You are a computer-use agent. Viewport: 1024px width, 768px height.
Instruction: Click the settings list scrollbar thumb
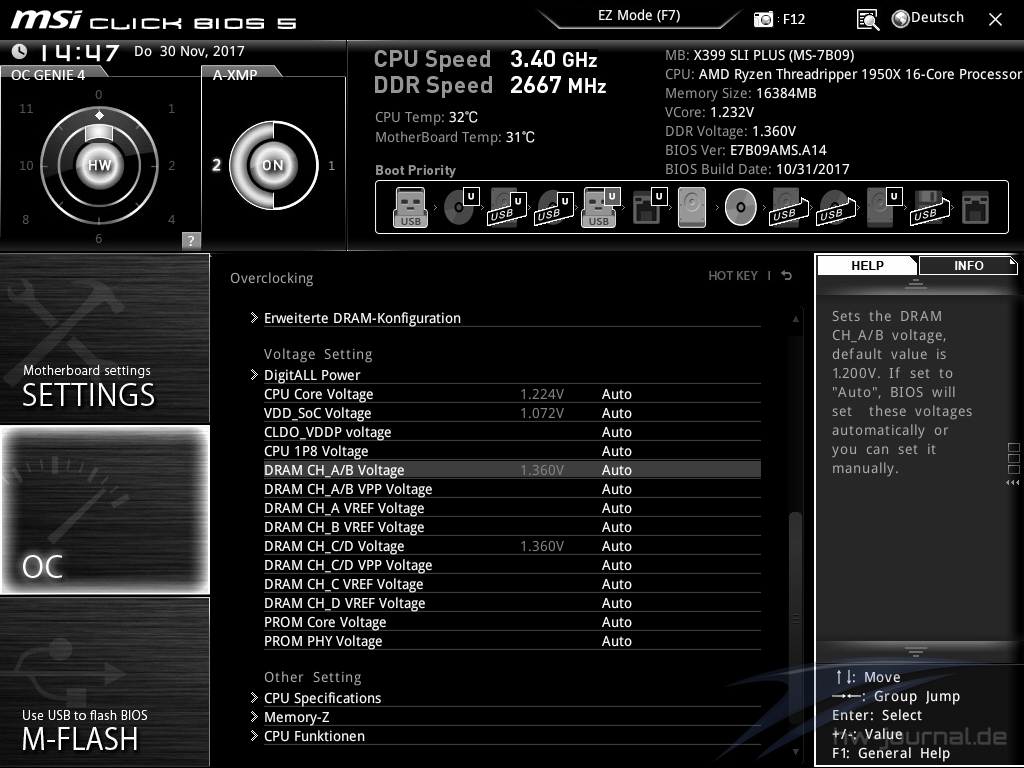click(x=795, y=619)
